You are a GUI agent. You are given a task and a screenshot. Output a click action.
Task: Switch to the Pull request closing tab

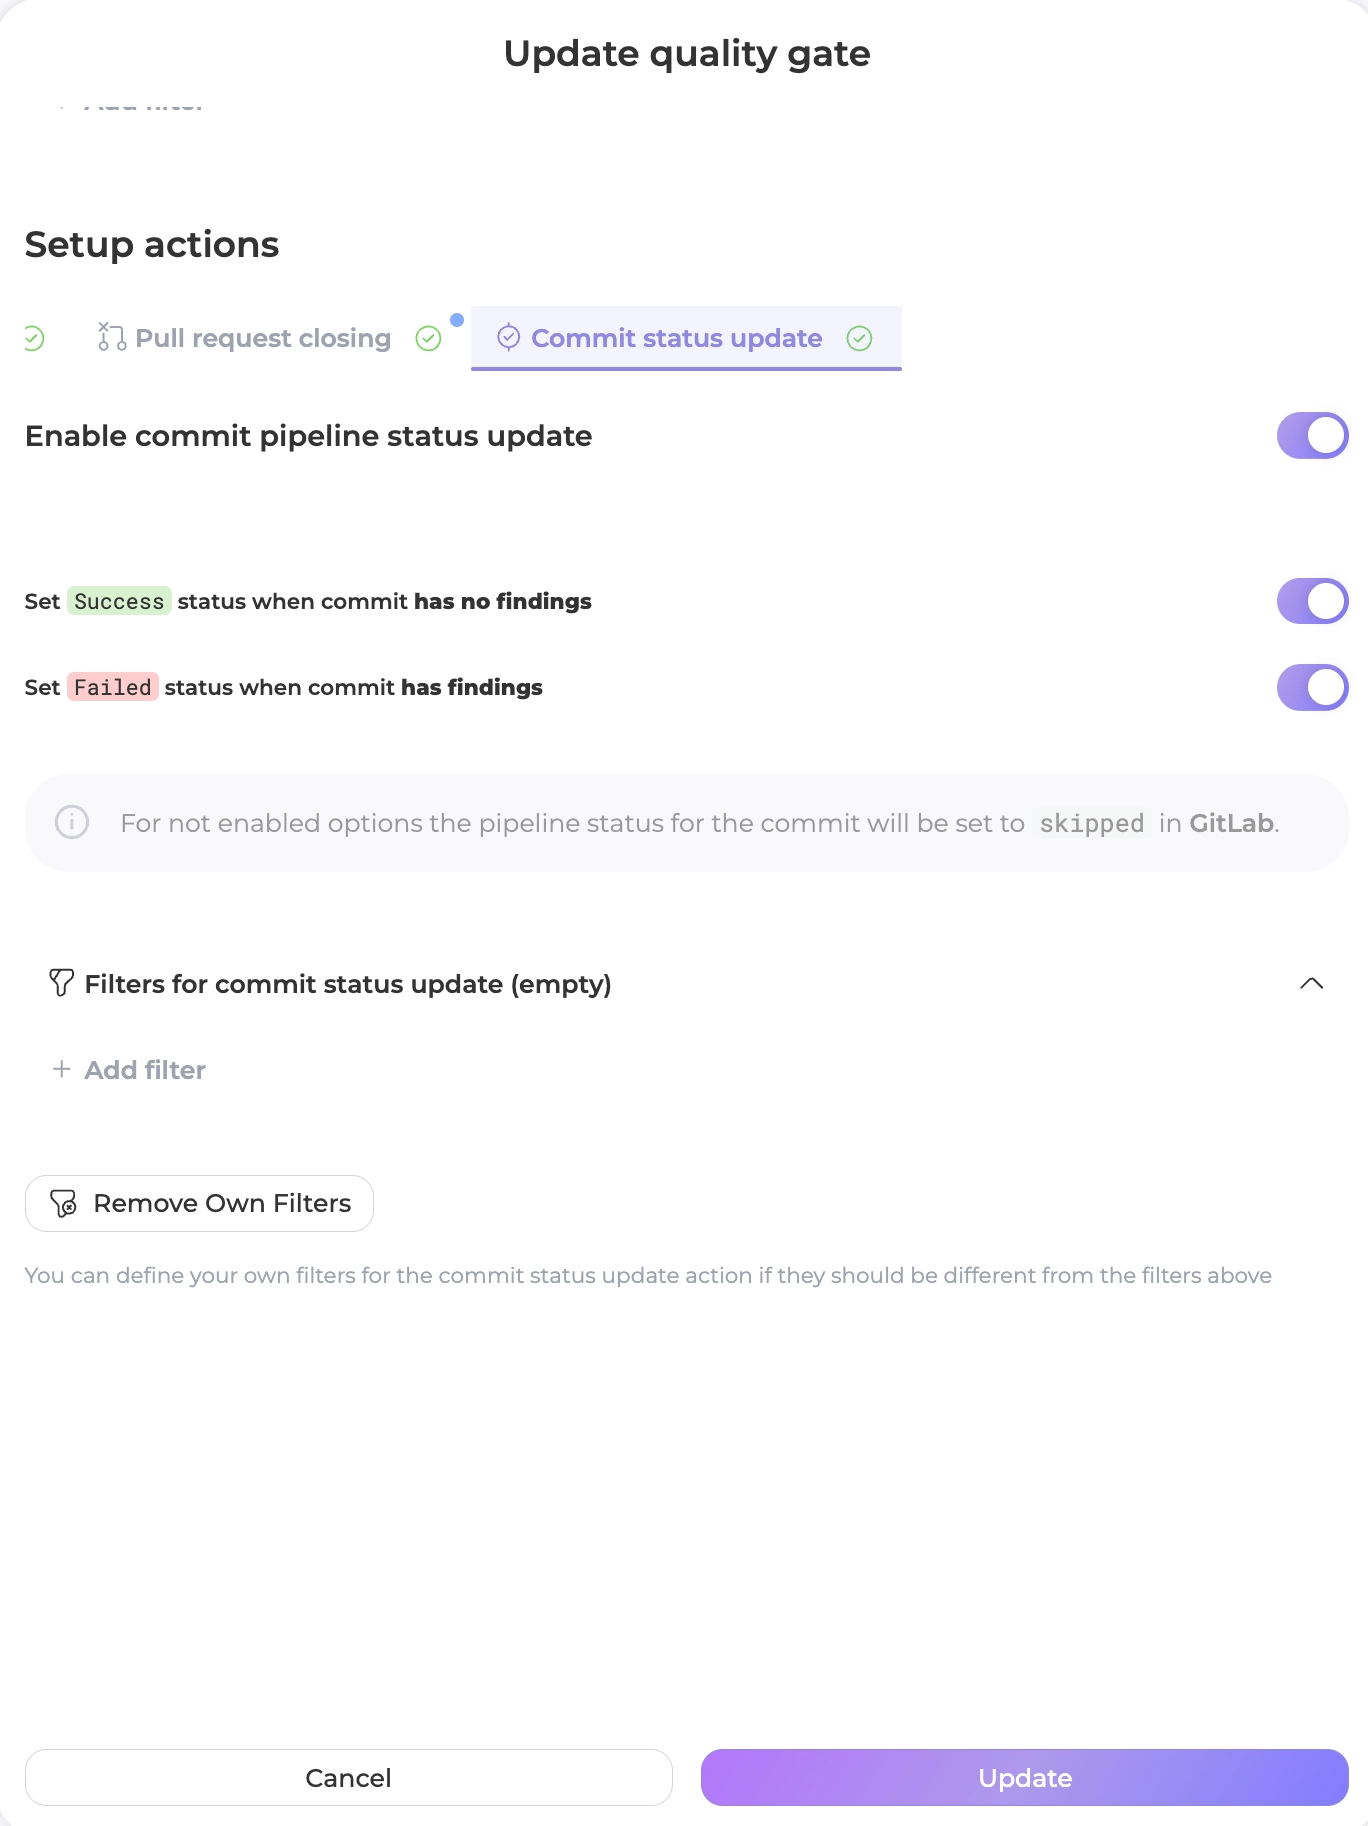click(x=262, y=339)
